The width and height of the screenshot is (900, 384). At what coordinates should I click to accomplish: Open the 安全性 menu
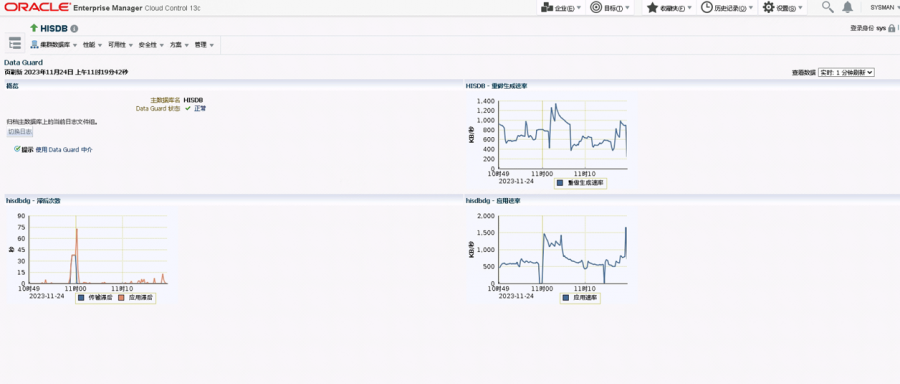[152, 45]
